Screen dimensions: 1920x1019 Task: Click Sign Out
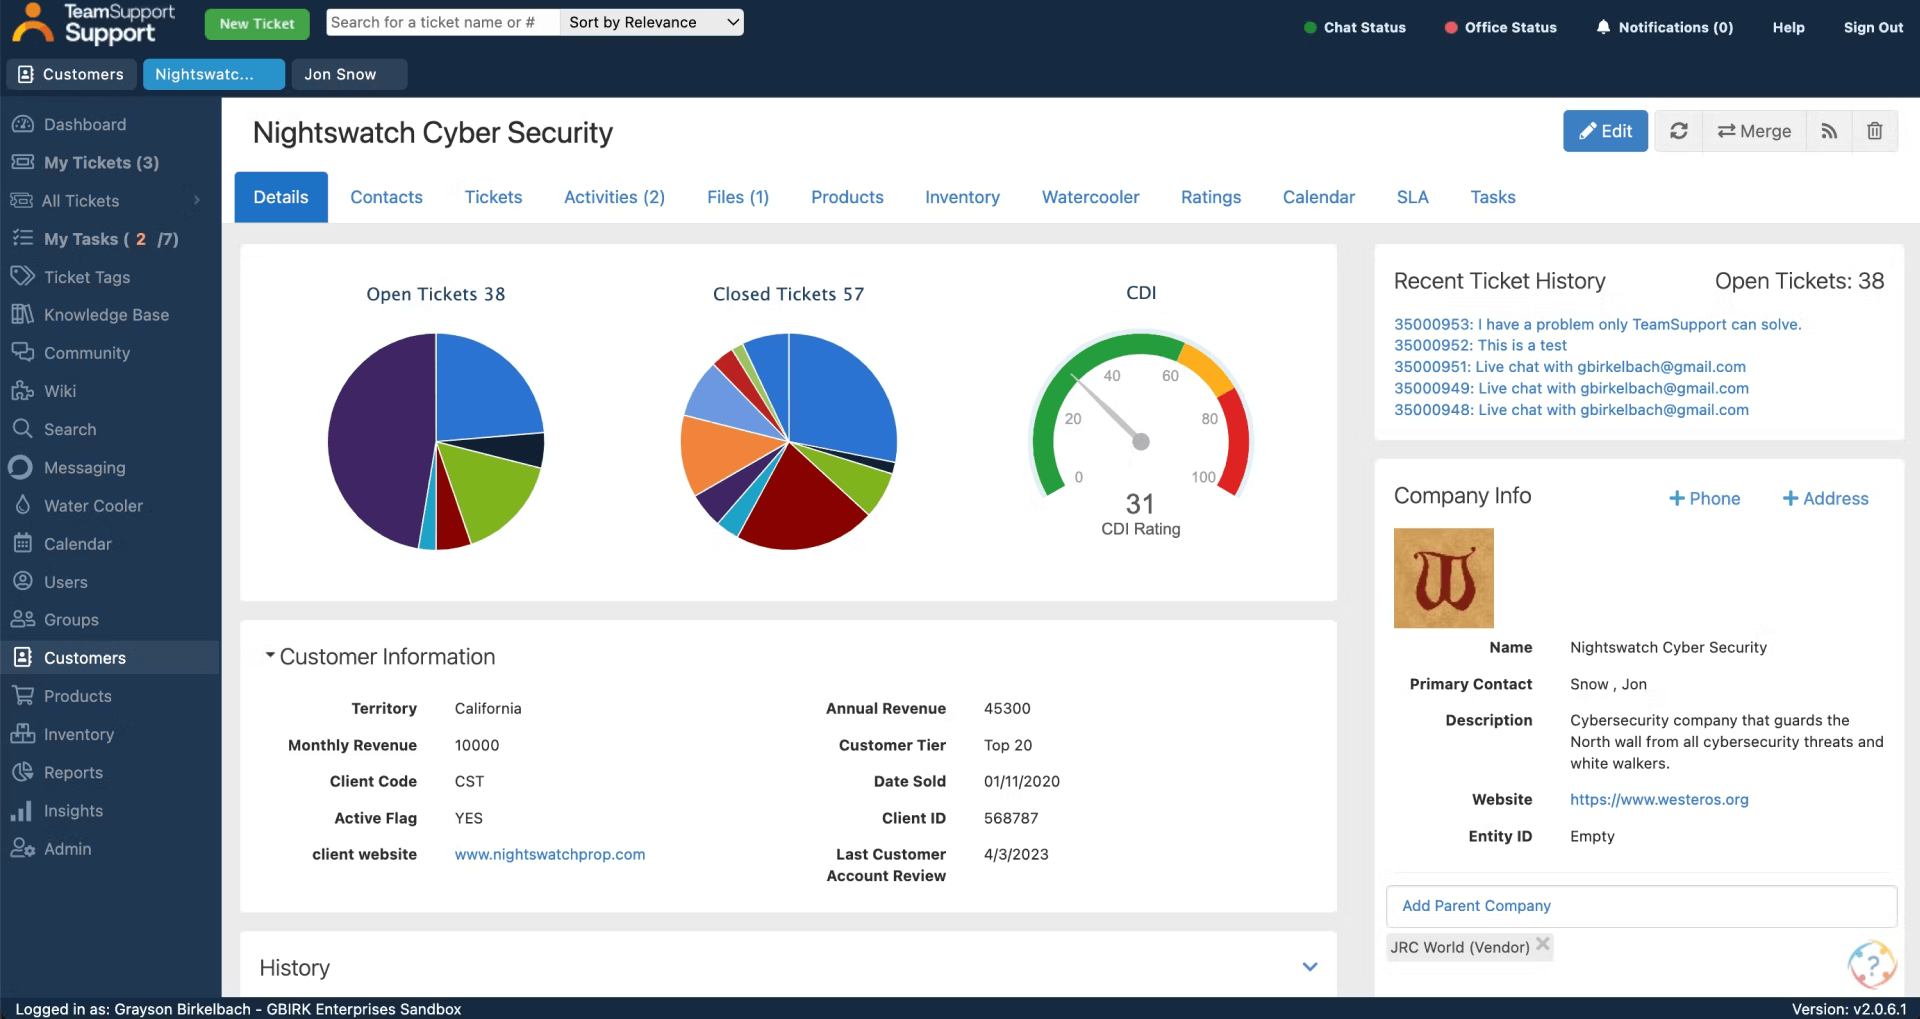[1873, 27]
